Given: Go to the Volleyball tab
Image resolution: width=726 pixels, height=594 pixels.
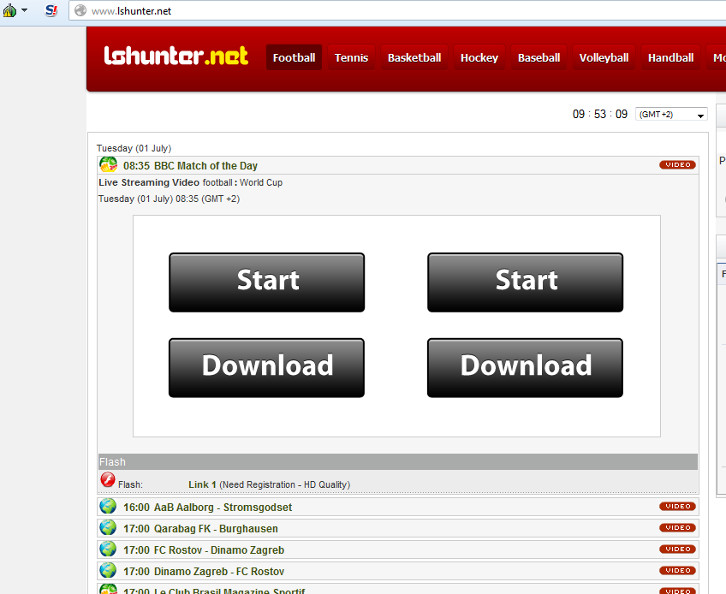Looking at the screenshot, I should [x=604, y=58].
